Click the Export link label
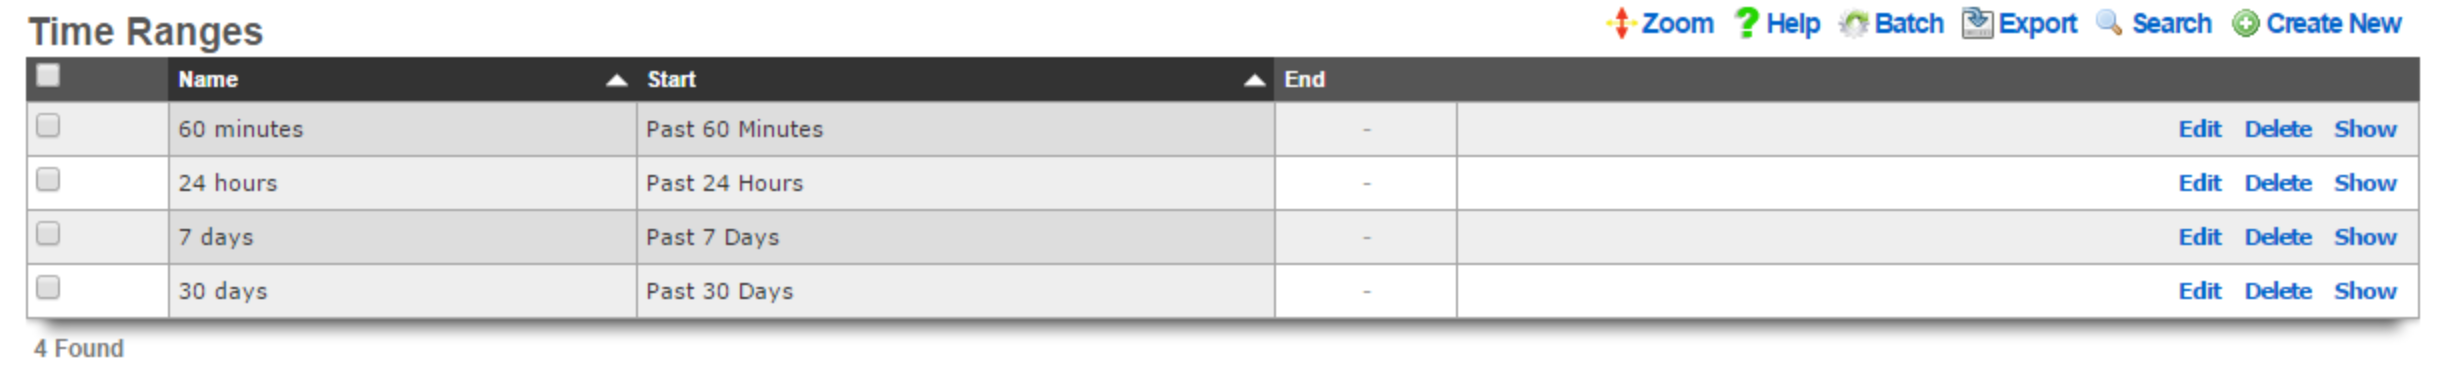 click(x=2037, y=24)
